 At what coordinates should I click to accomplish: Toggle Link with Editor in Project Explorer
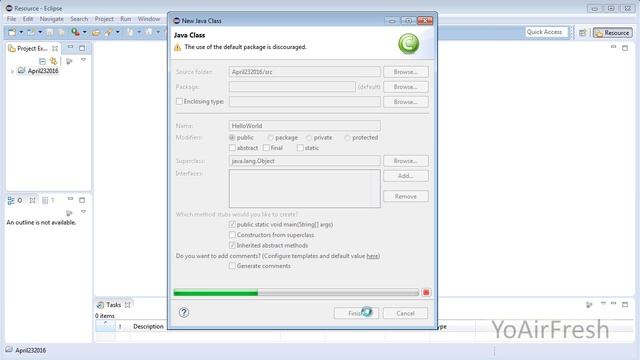click(53, 61)
